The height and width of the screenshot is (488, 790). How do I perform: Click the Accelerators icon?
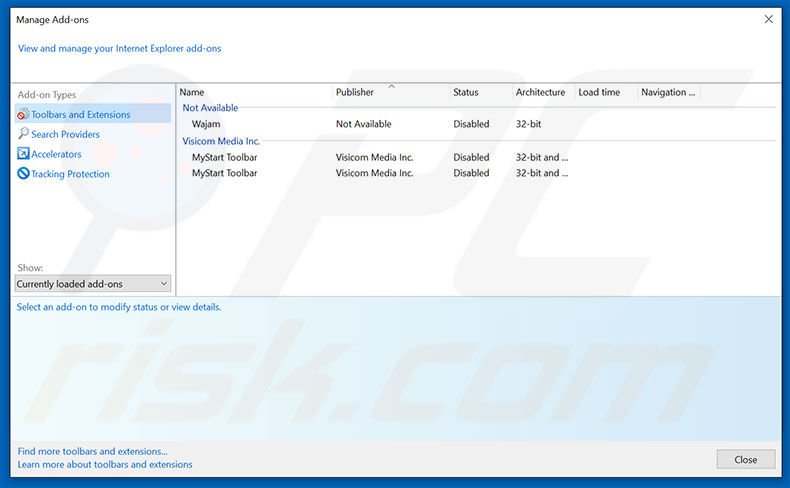tap(23, 153)
